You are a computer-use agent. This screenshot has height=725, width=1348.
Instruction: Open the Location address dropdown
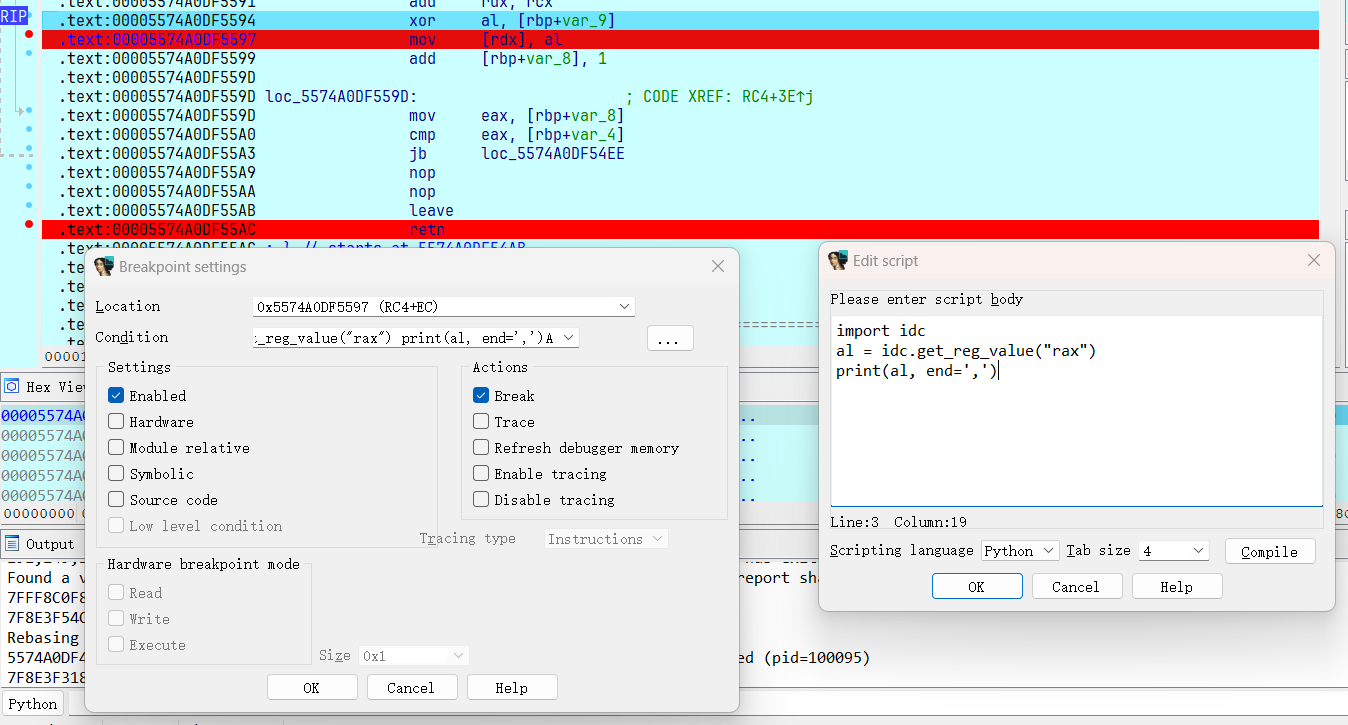coord(625,307)
